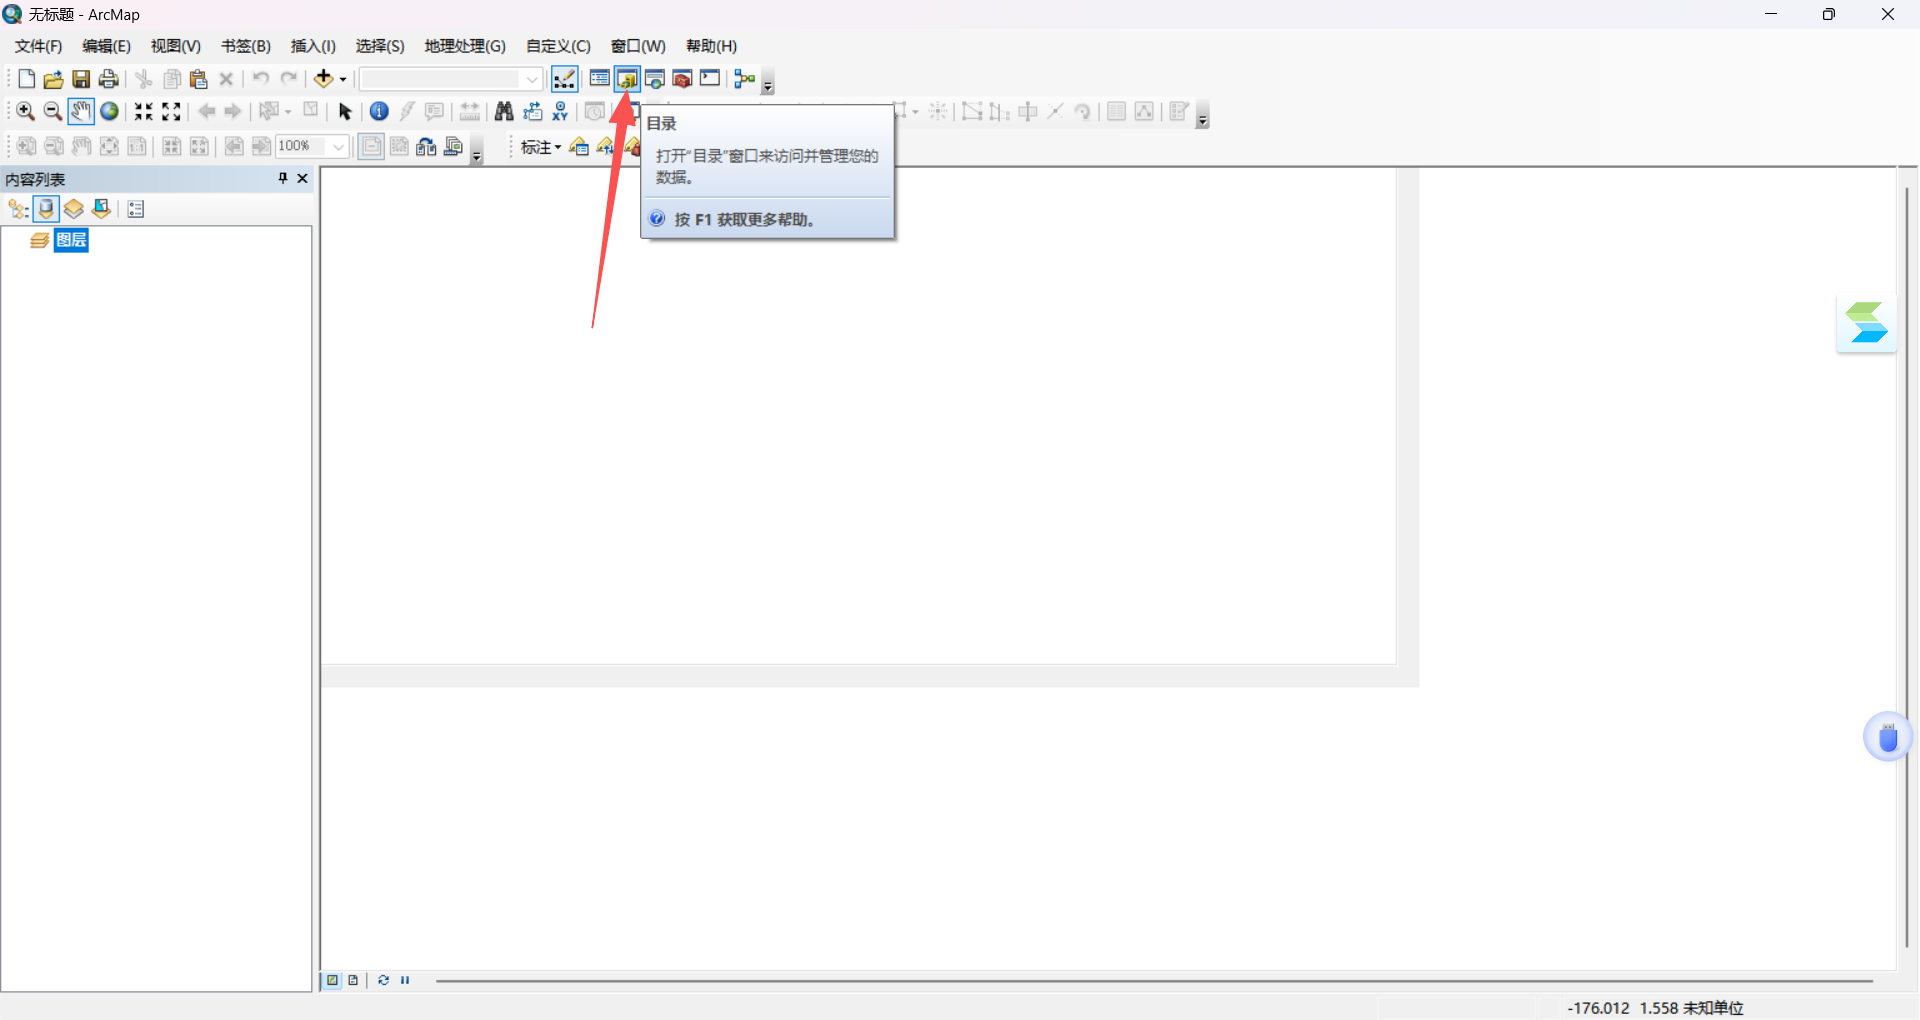This screenshot has height=1020, width=1920.
Task: Open the 插入(I) menu
Action: point(313,46)
